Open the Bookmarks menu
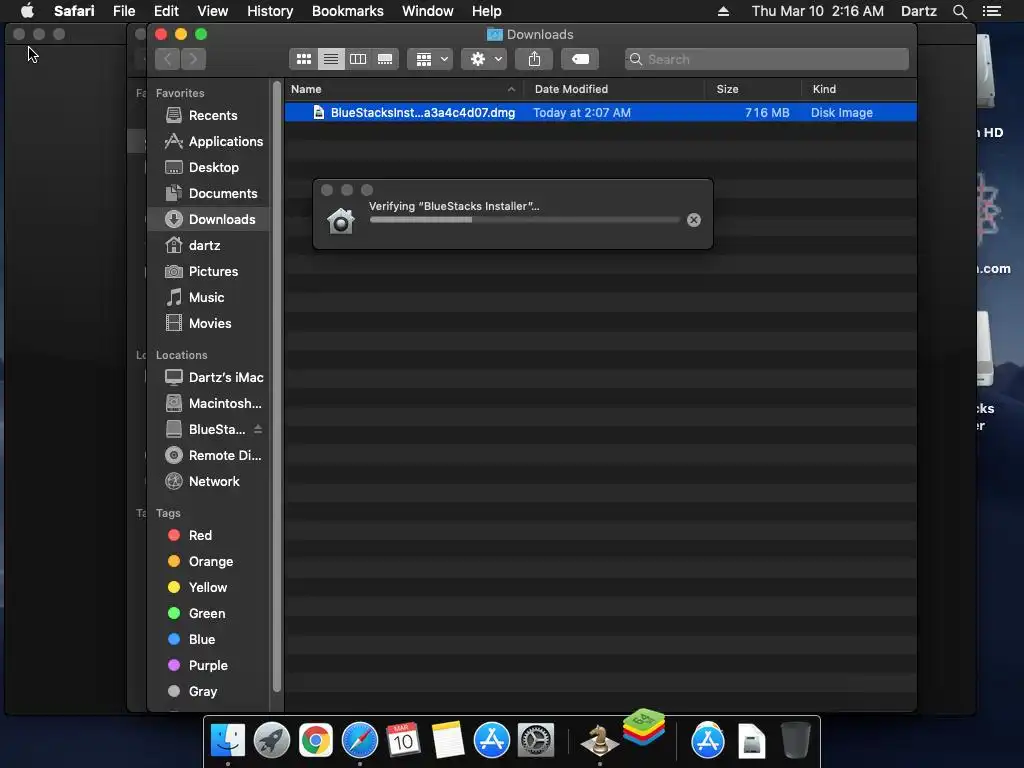The image size is (1024, 768). [x=348, y=11]
